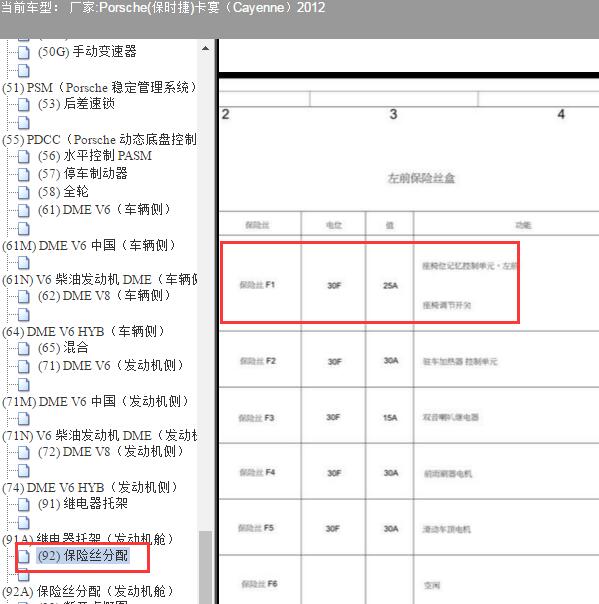Select (91A) 继电器托架（发动机舱）entry
The width and height of the screenshot is (599, 604).
[x=88, y=539]
